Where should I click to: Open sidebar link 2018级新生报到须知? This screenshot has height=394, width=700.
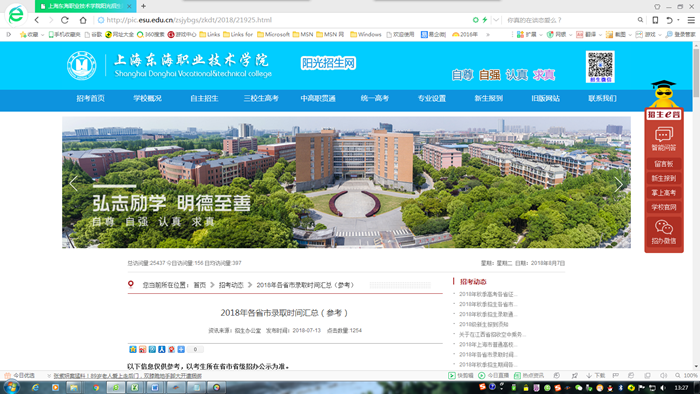[483, 324]
